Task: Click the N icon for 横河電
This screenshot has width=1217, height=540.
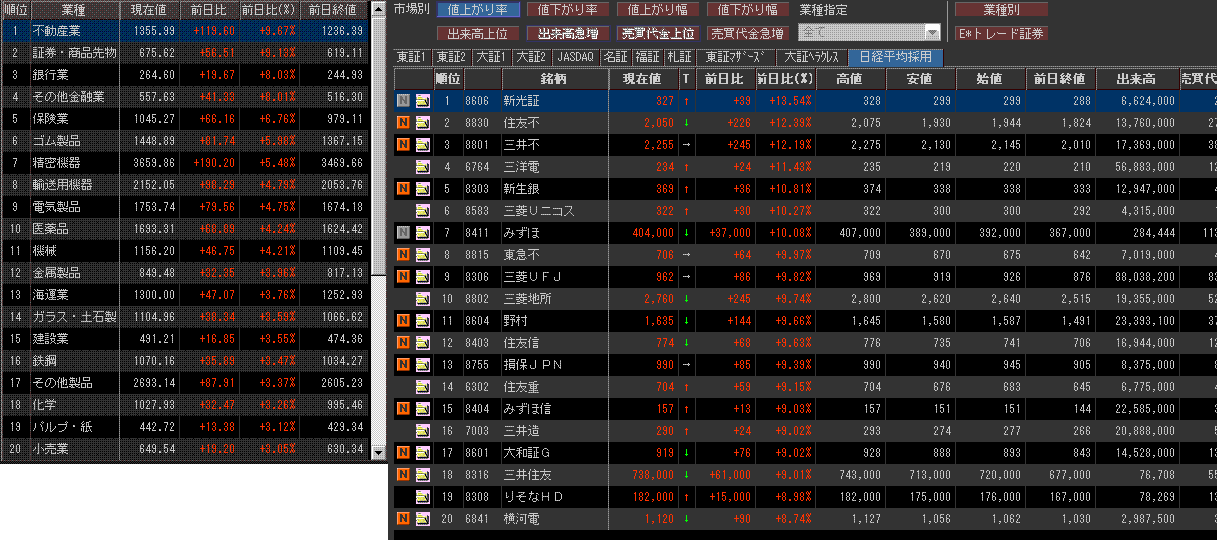Action: pos(403,518)
